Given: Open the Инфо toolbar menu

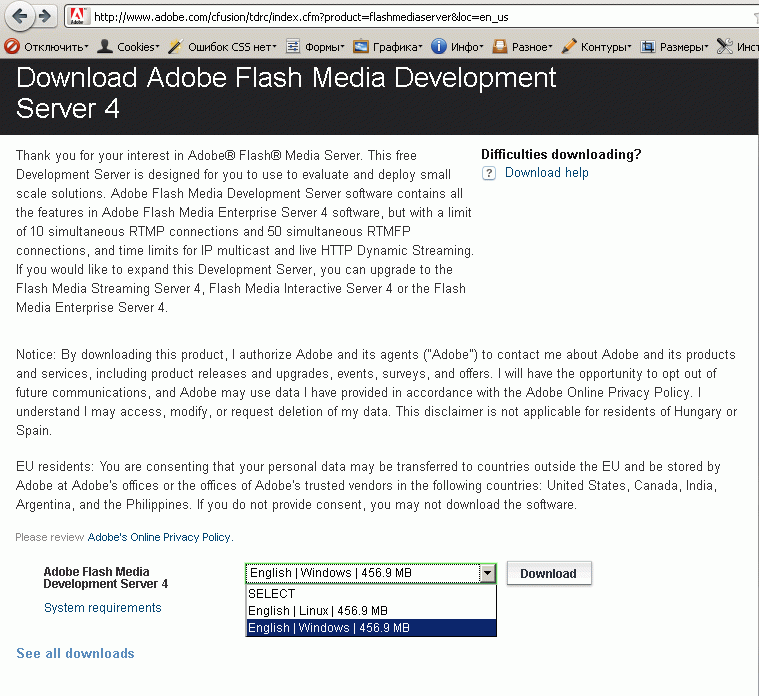Looking at the screenshot, I should click(467, 47).
